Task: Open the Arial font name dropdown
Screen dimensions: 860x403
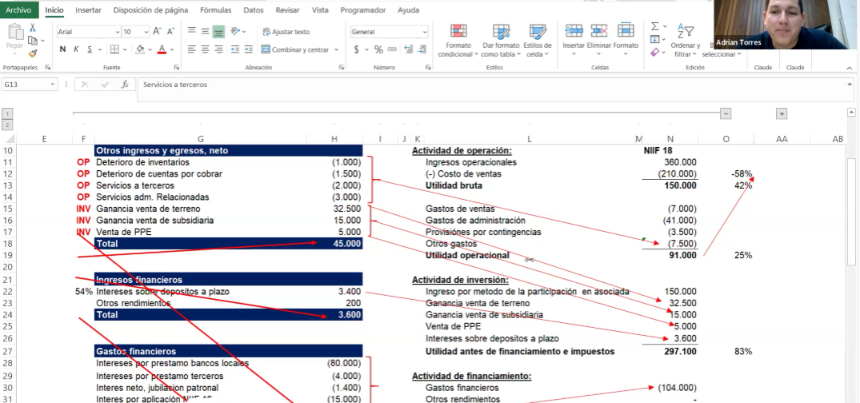Action: [x=117, y=32]
